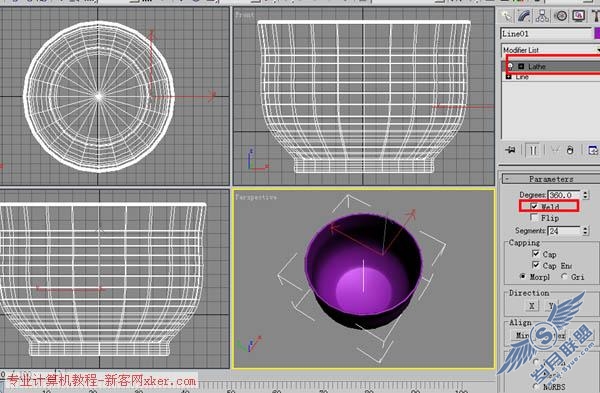Select the Line entry in modifier stack
Screen dimensions: 600x393
(x=522, y=77)
